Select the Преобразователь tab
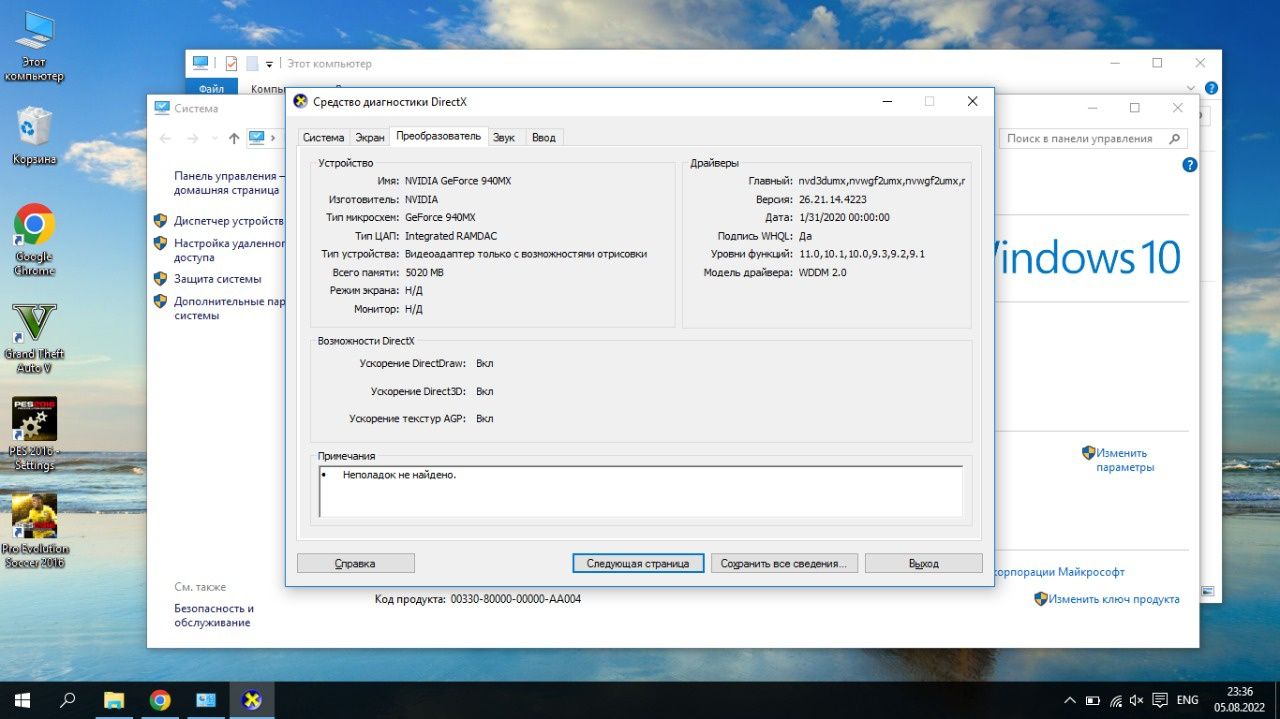Viewport: 1280px width, 719px height. (438, 135)
